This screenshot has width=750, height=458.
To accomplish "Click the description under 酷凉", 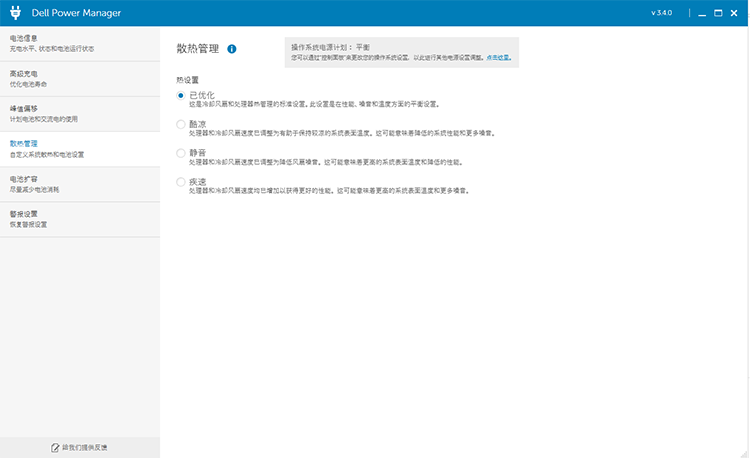I will (x=342, y=133).
